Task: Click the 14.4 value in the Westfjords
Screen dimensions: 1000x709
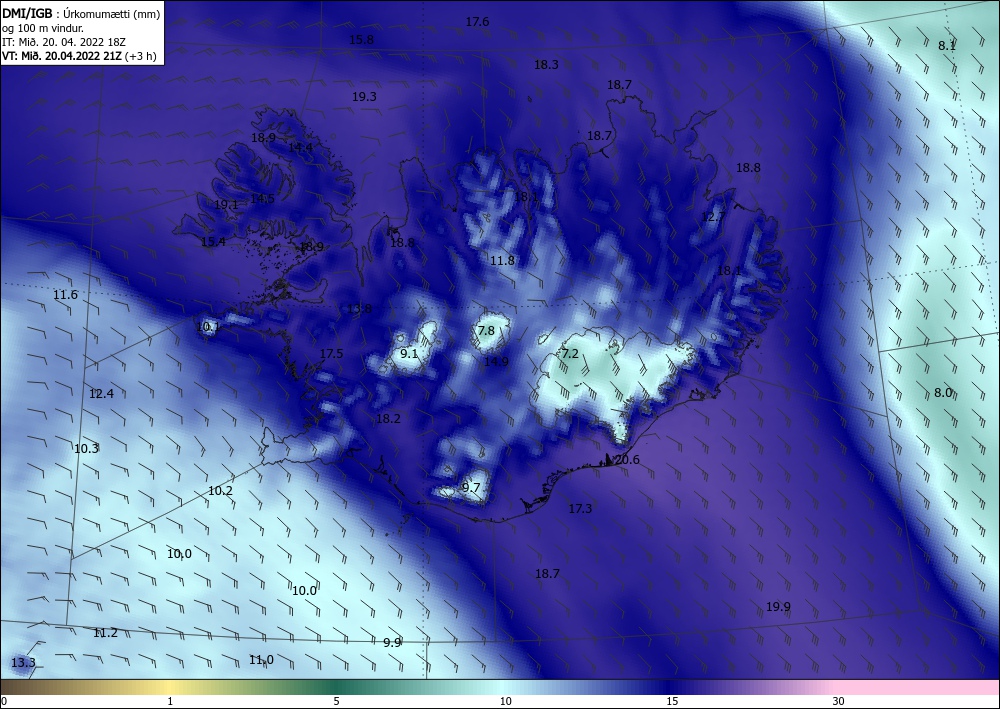Action: (x=301, y=147)
